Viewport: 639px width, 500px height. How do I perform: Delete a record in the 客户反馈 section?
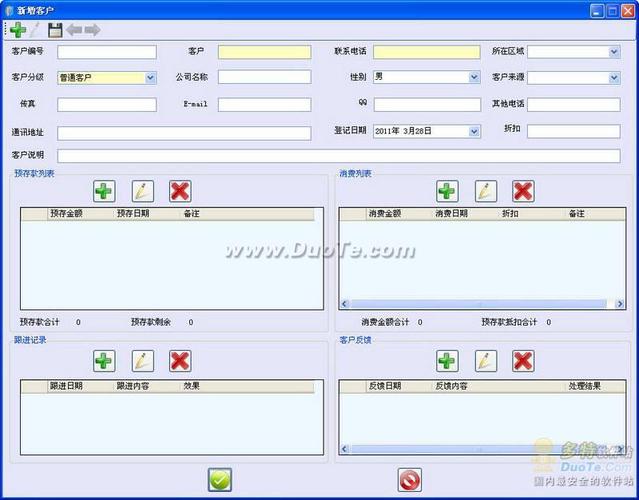[523, 361]
